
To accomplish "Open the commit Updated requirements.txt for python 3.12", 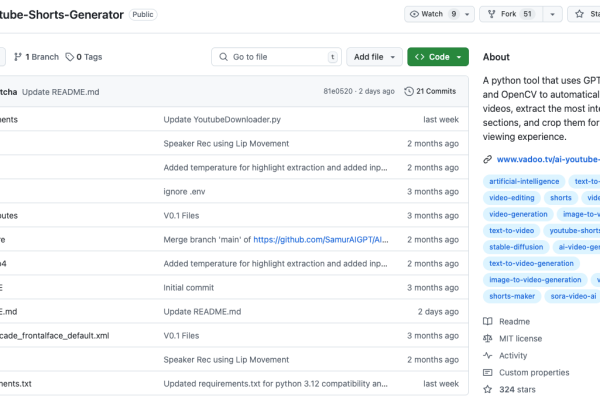I will (276, 384).
